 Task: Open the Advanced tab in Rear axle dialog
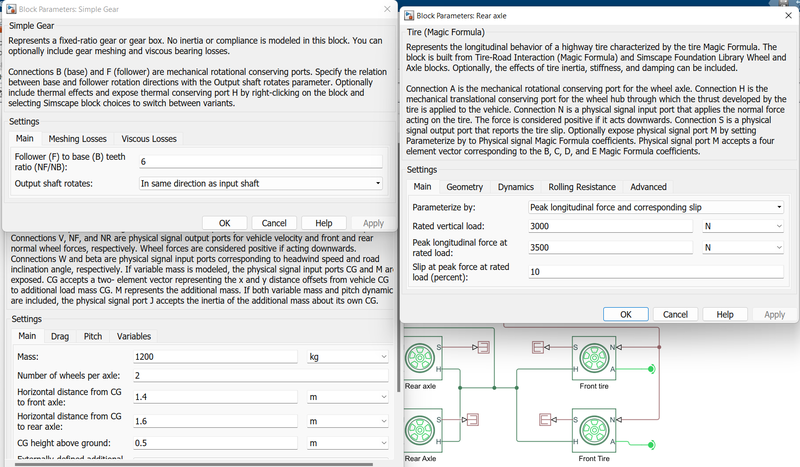(x=648, y=187)
